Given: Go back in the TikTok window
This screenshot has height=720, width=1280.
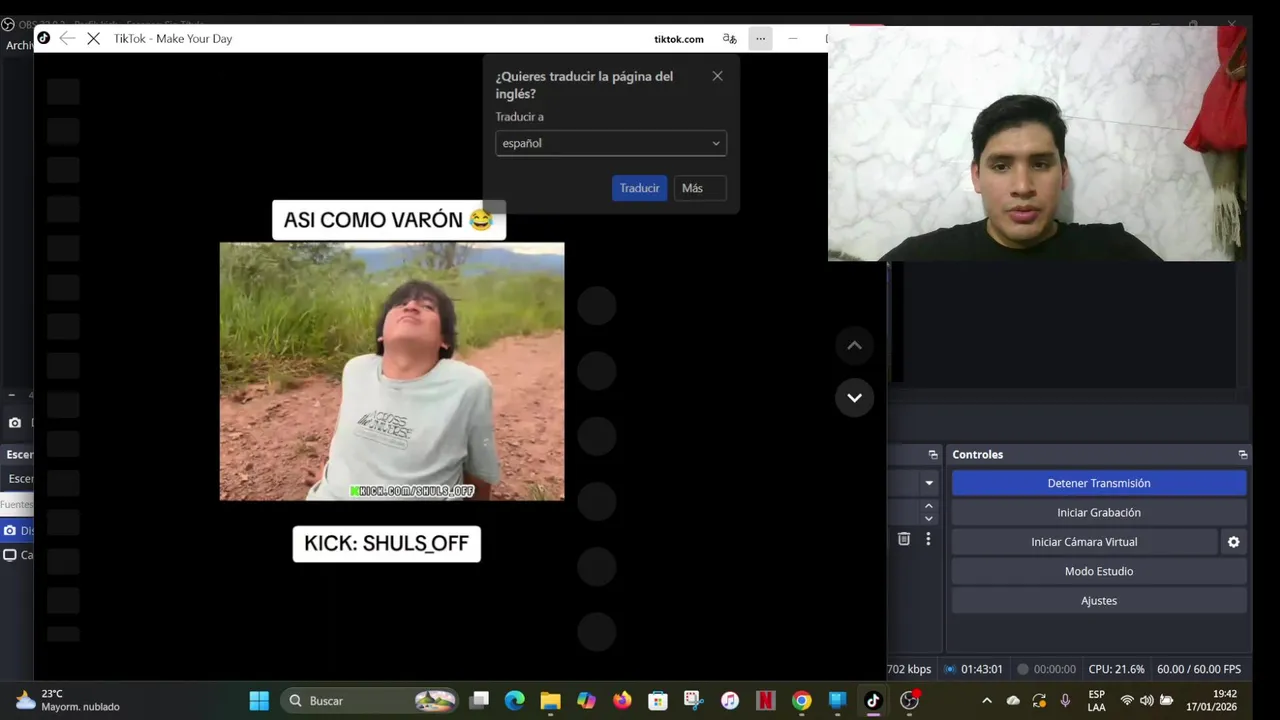Looking at the screenshot, I should tap(67, 38).
